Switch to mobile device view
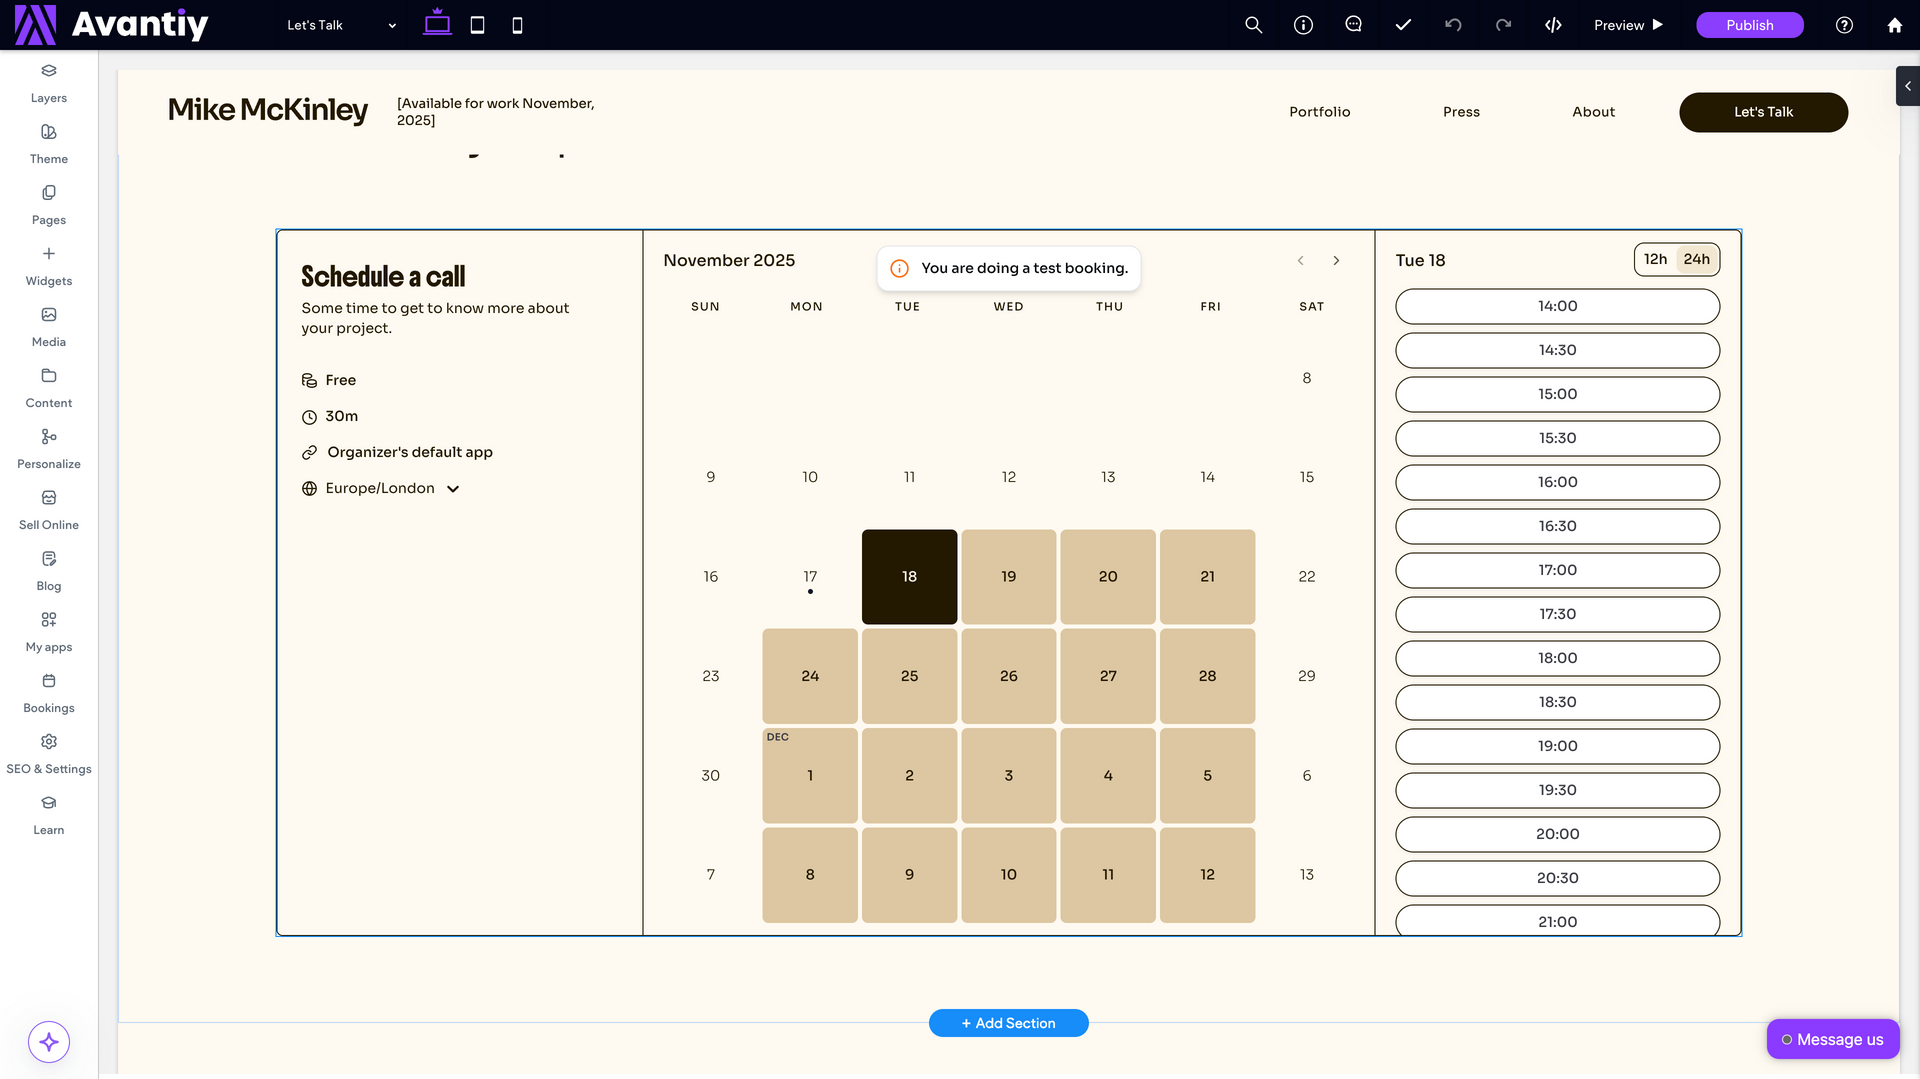The width and height of the screenshot is (1920, 1079). 517,25
